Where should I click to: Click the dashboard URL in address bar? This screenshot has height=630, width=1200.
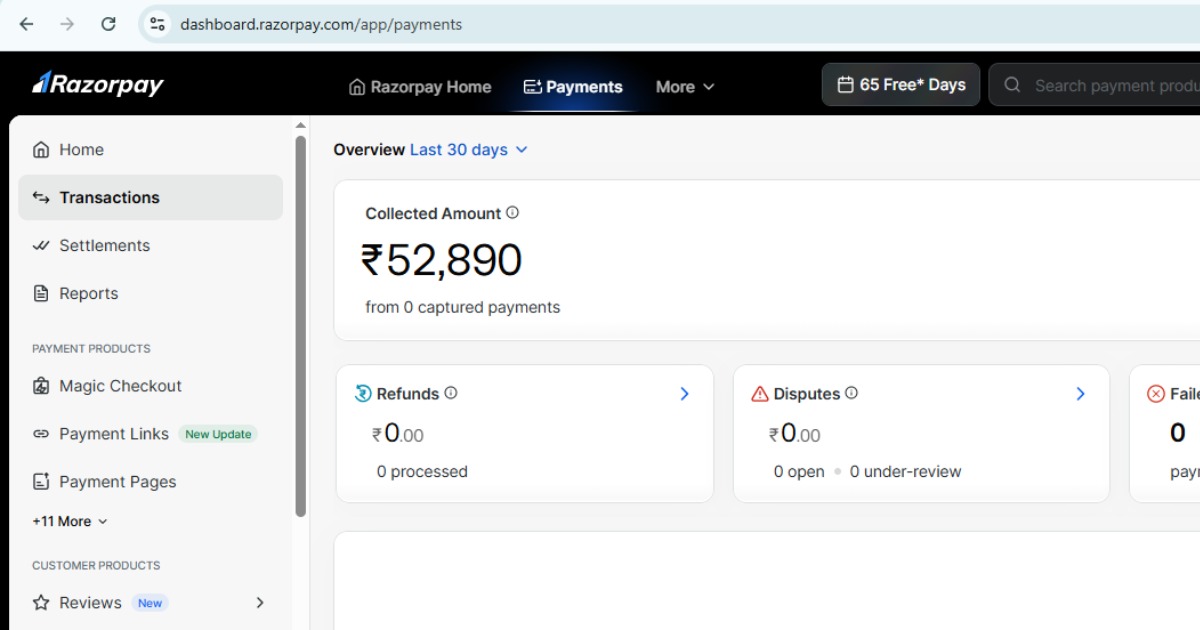(x=321, y=24)
